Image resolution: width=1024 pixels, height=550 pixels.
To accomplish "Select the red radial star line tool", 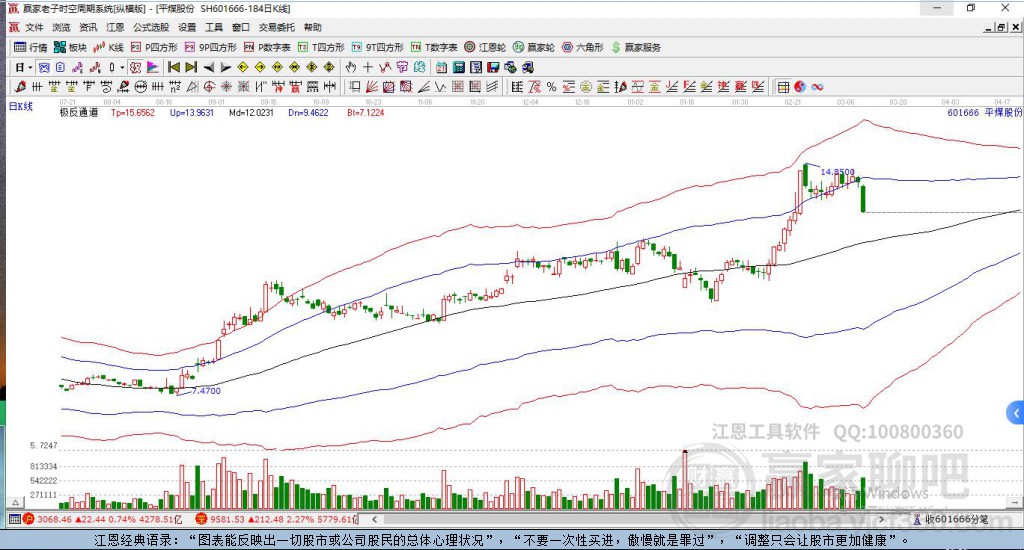I will coord(225,86).
